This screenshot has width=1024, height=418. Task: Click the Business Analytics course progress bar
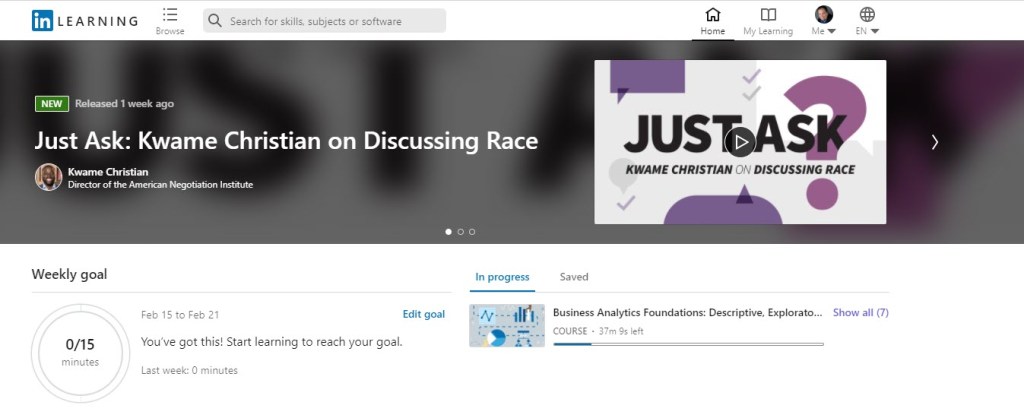coord(688,344)
